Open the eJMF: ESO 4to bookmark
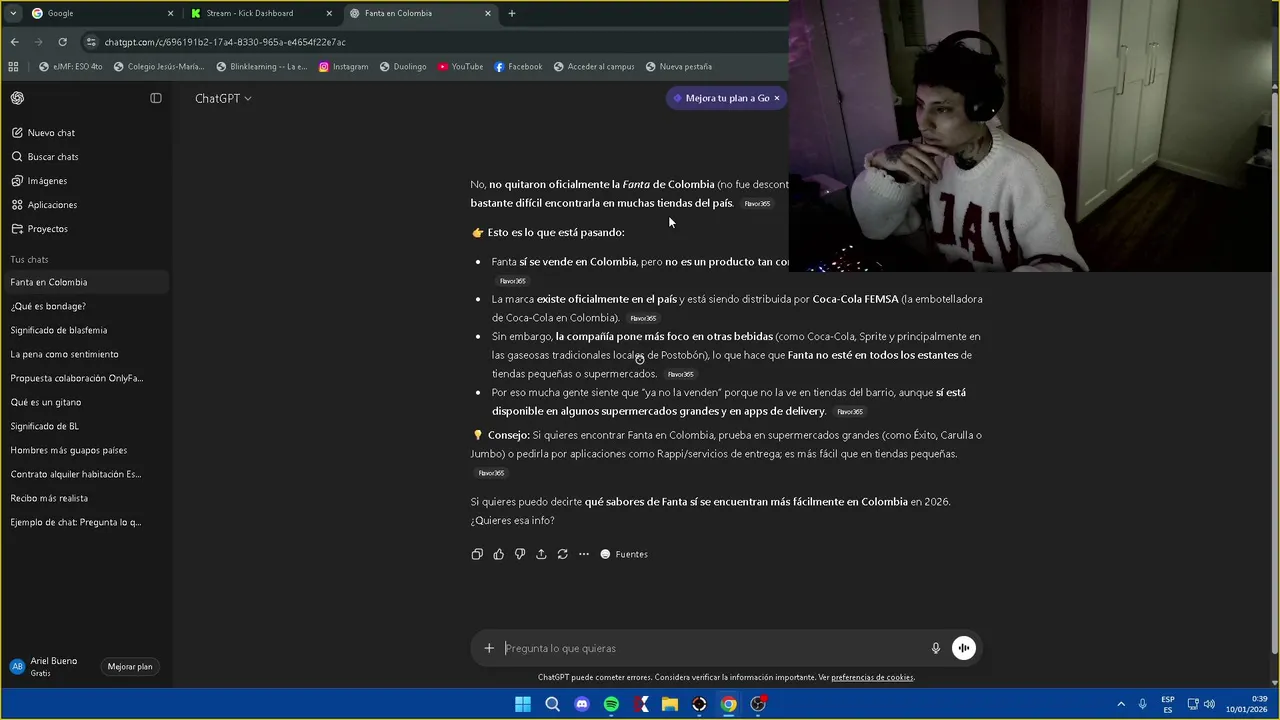This screenshot has width=1280, height=720. [x=70, y=67]
